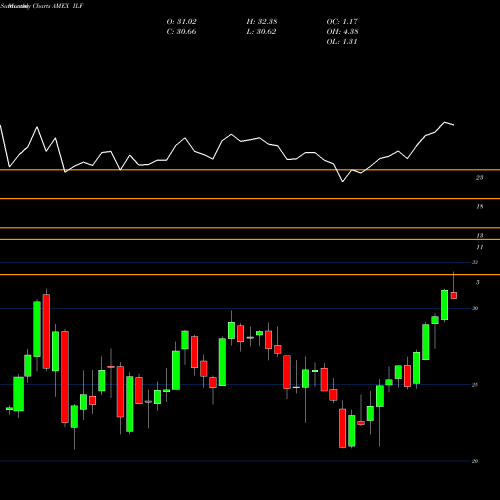Click the close price value C: 30.66
Screen dimensions: 500x500
182,32
